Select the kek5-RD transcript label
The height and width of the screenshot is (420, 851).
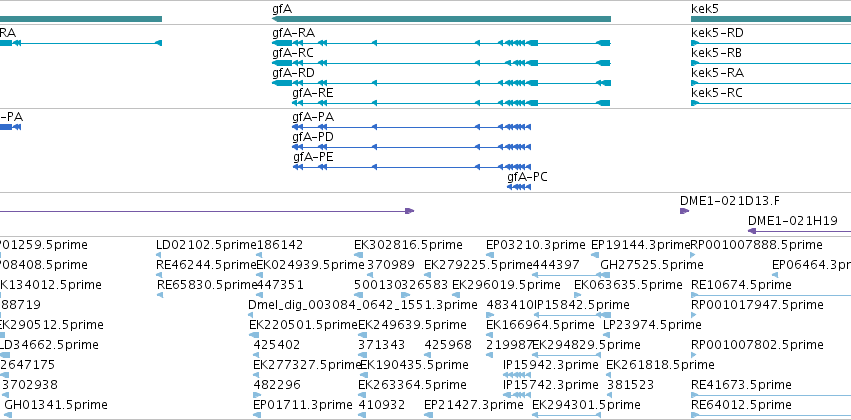(717, 33)
